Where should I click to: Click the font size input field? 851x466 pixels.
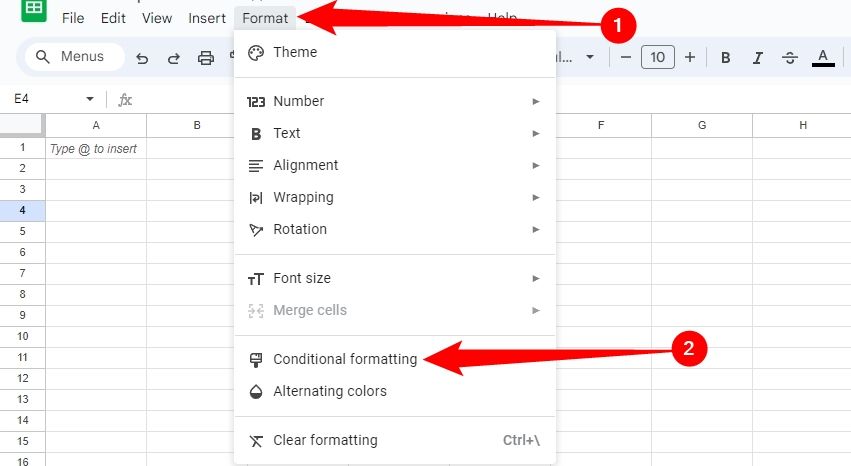[x=657, y=58]
